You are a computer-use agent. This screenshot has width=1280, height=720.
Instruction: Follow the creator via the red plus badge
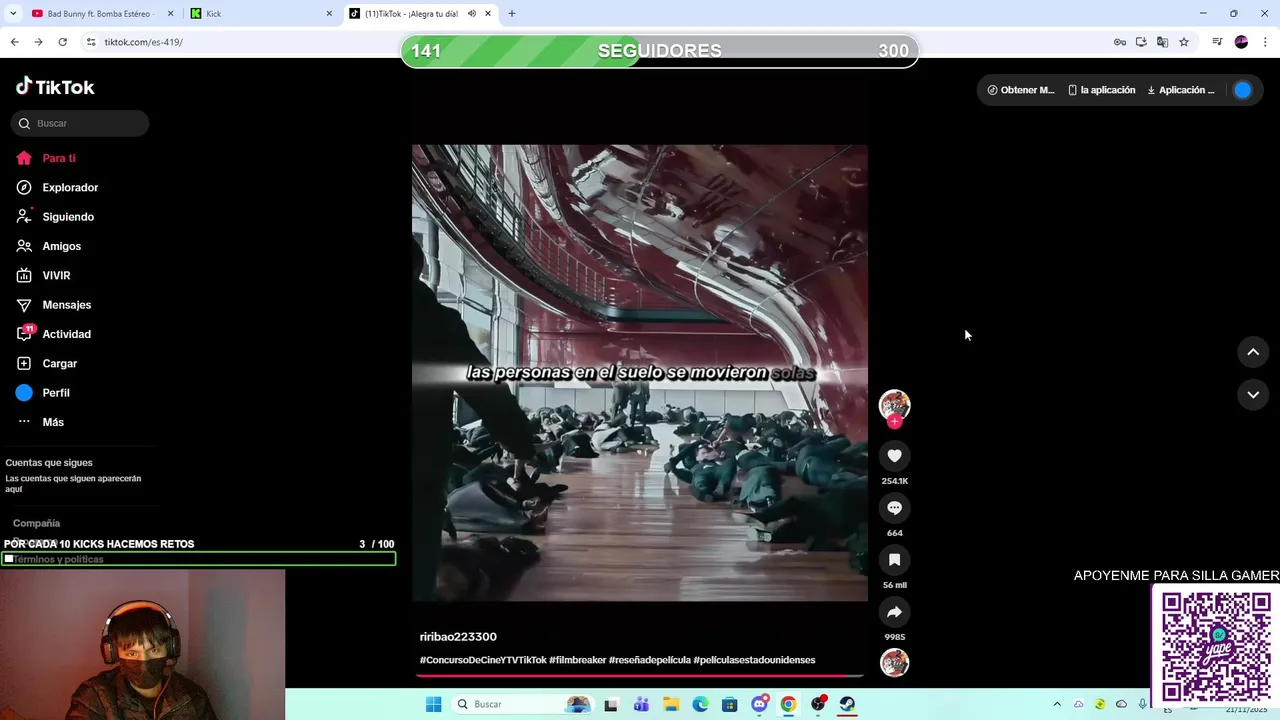[x=894, y=422]
